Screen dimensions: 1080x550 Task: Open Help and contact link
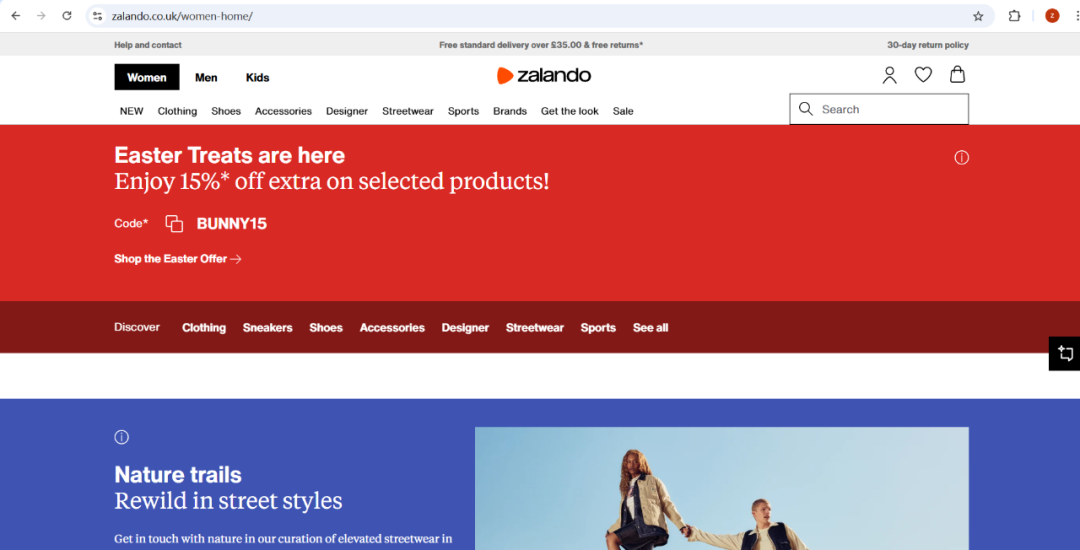tap(148, 45)
